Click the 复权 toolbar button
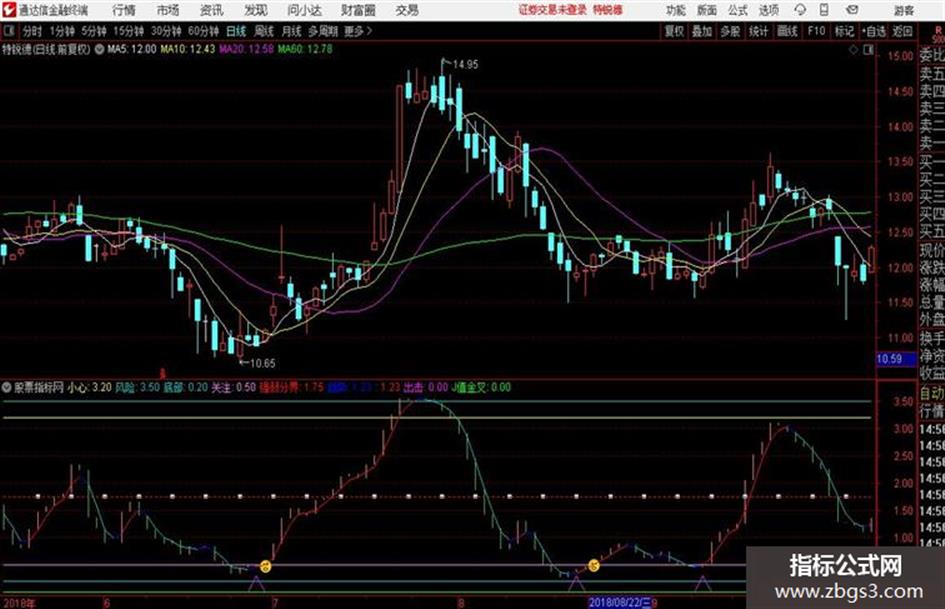The height and width of the screenshot is (609, 945). pyautogui.click(x=674, y=31)
